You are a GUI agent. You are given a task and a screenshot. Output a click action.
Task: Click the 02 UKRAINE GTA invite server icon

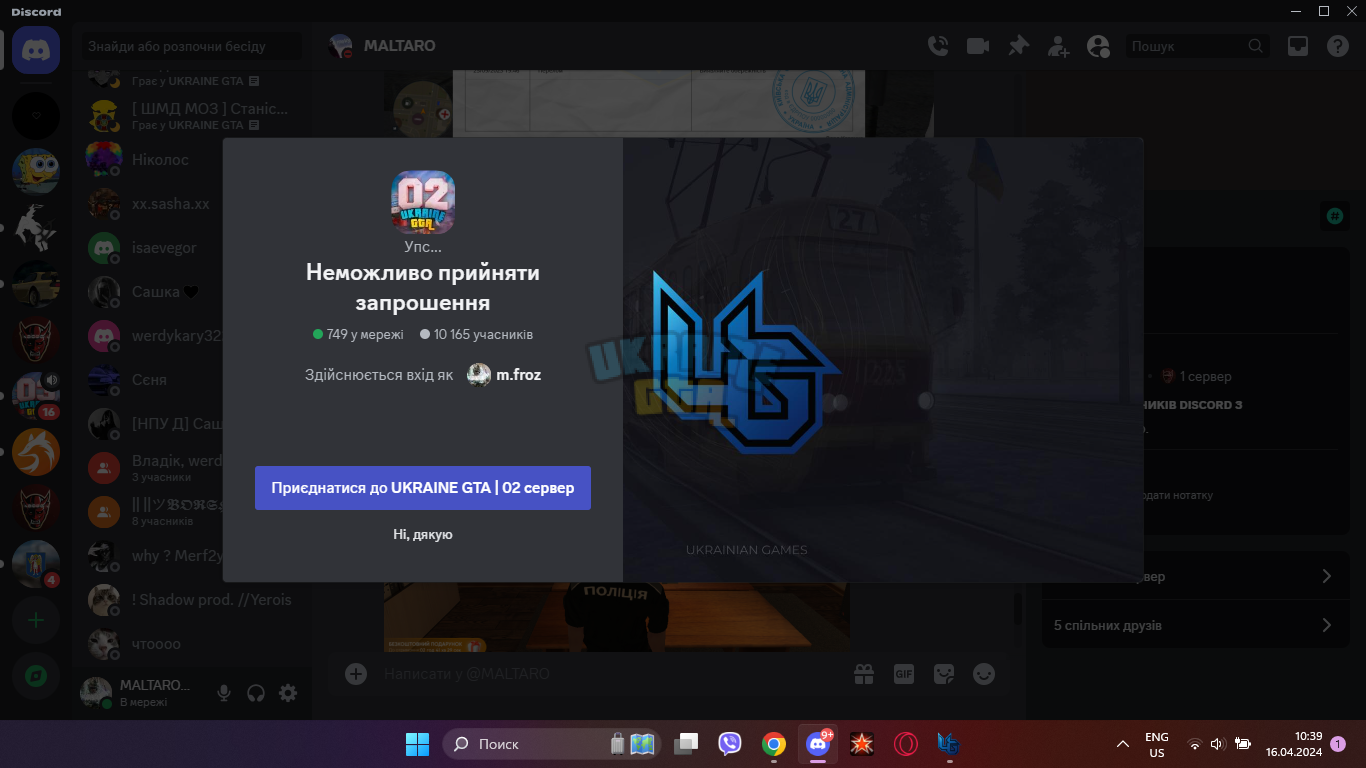point(423,202)
